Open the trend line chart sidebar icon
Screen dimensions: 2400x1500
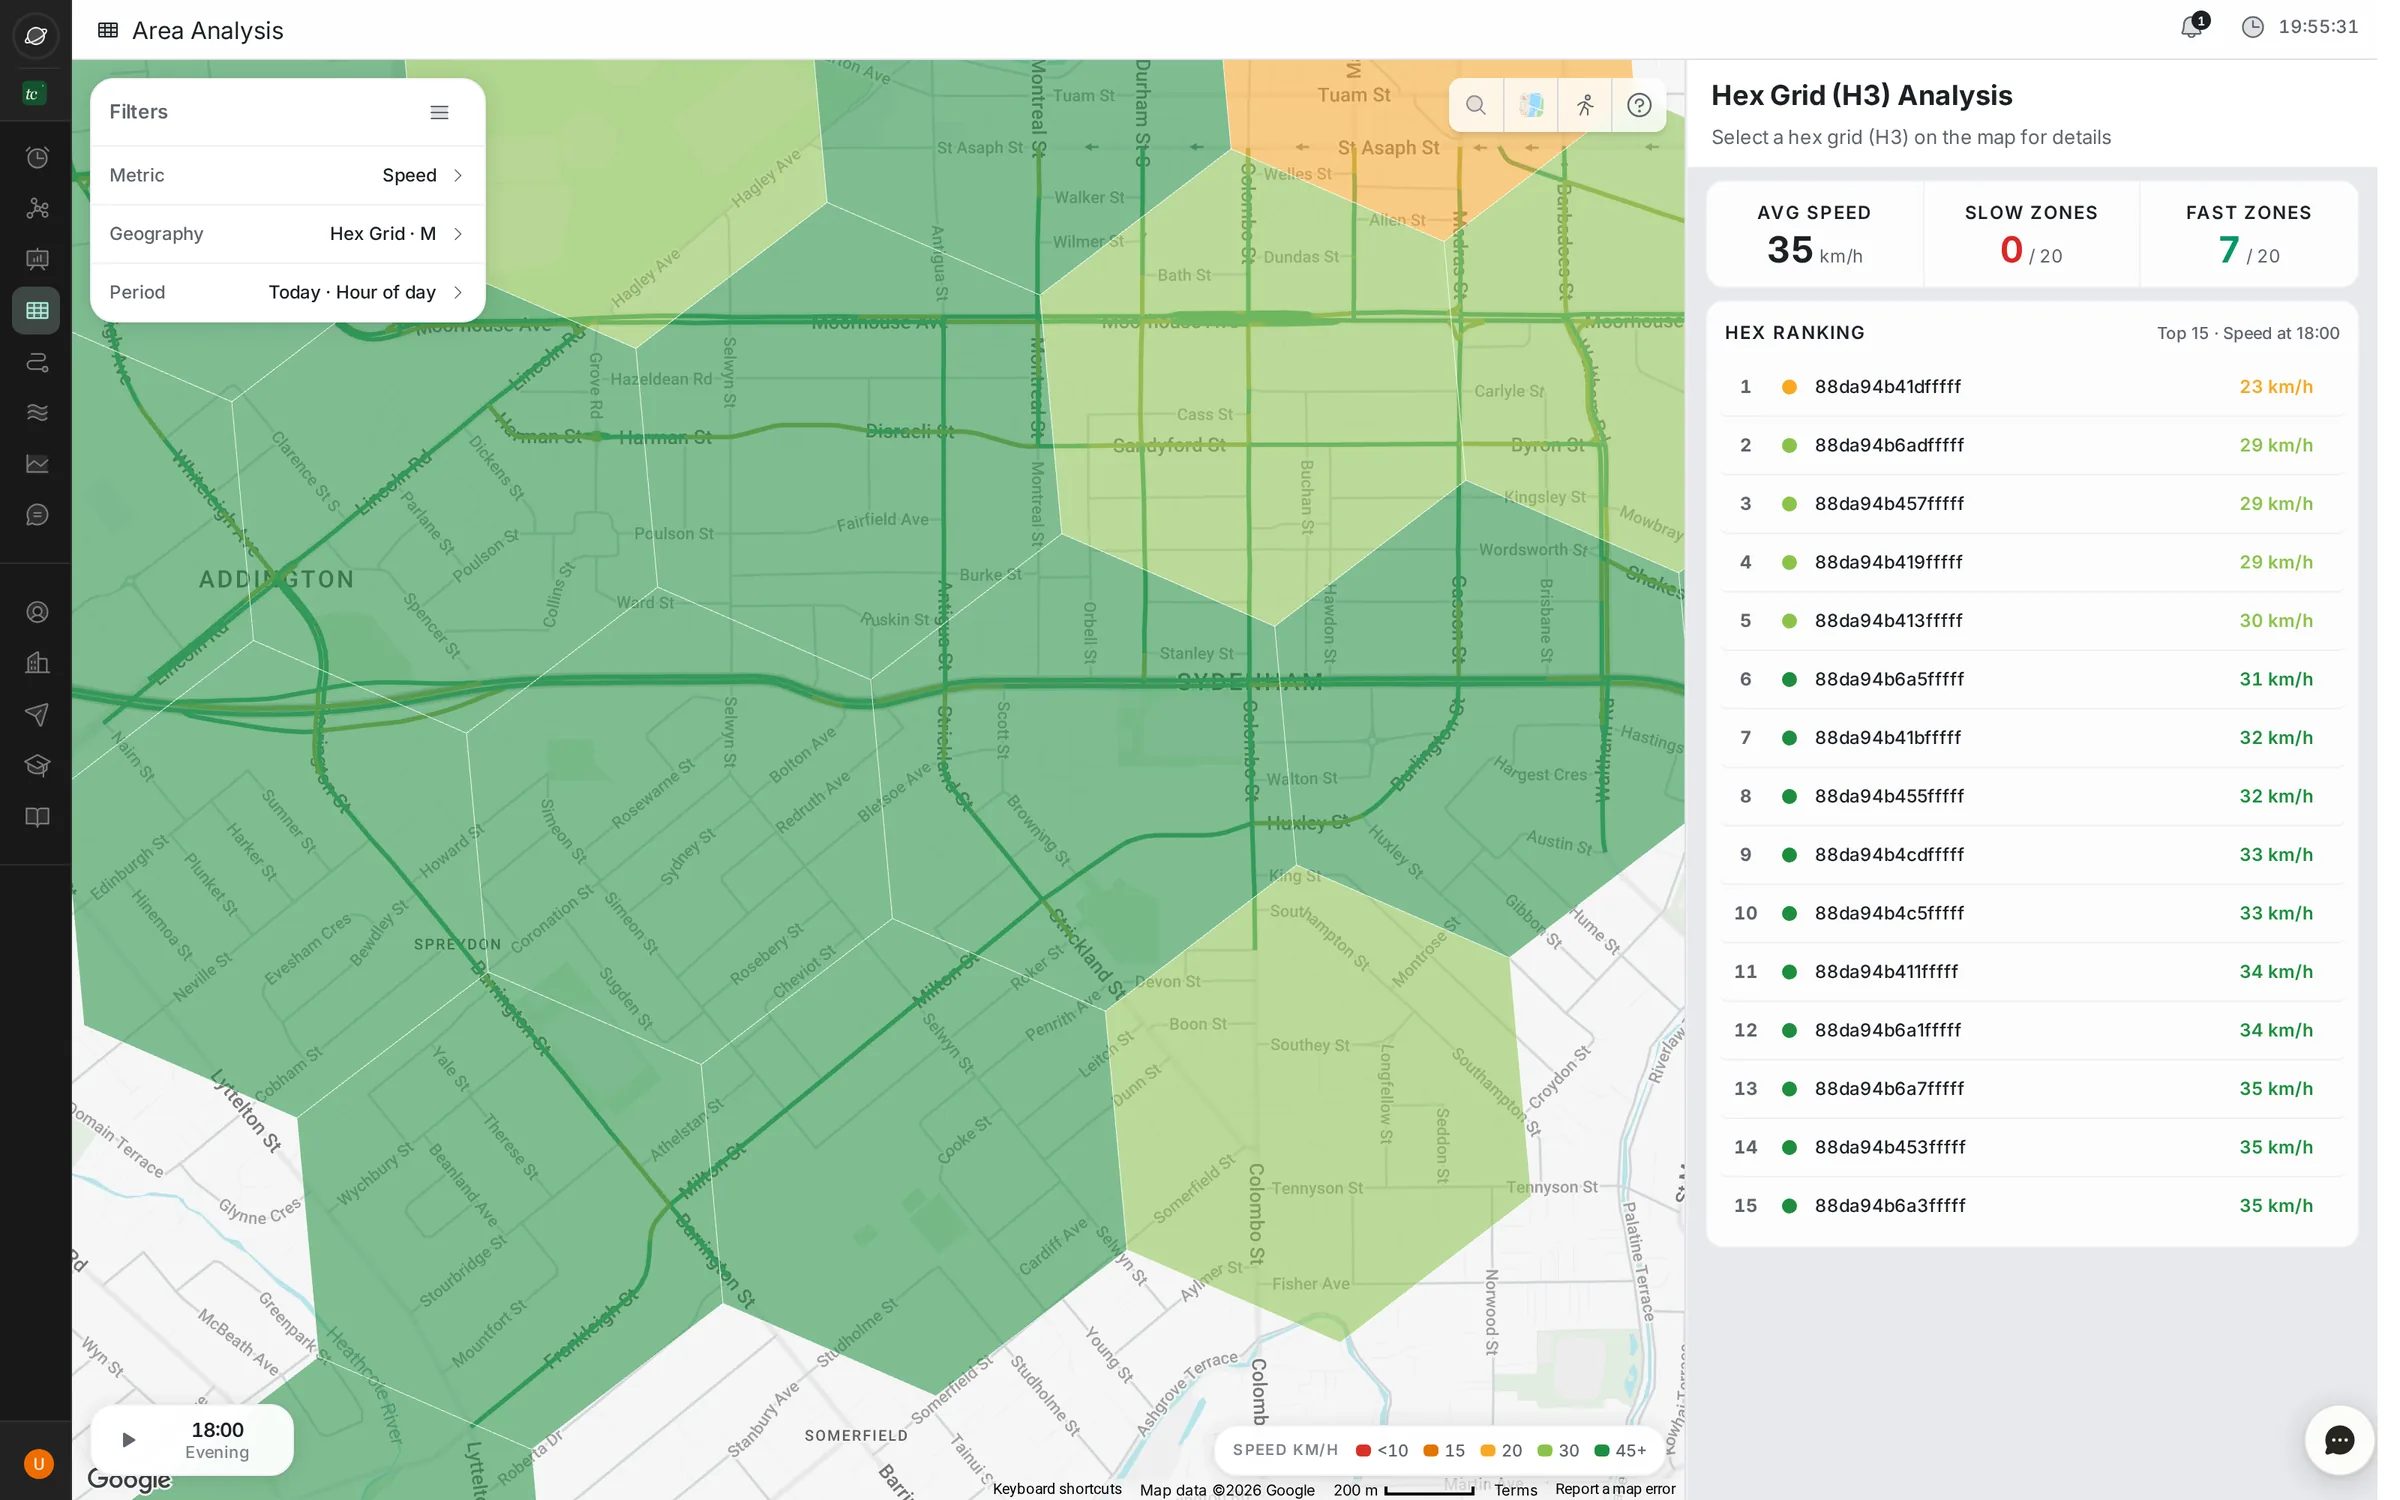pos(37,464)
